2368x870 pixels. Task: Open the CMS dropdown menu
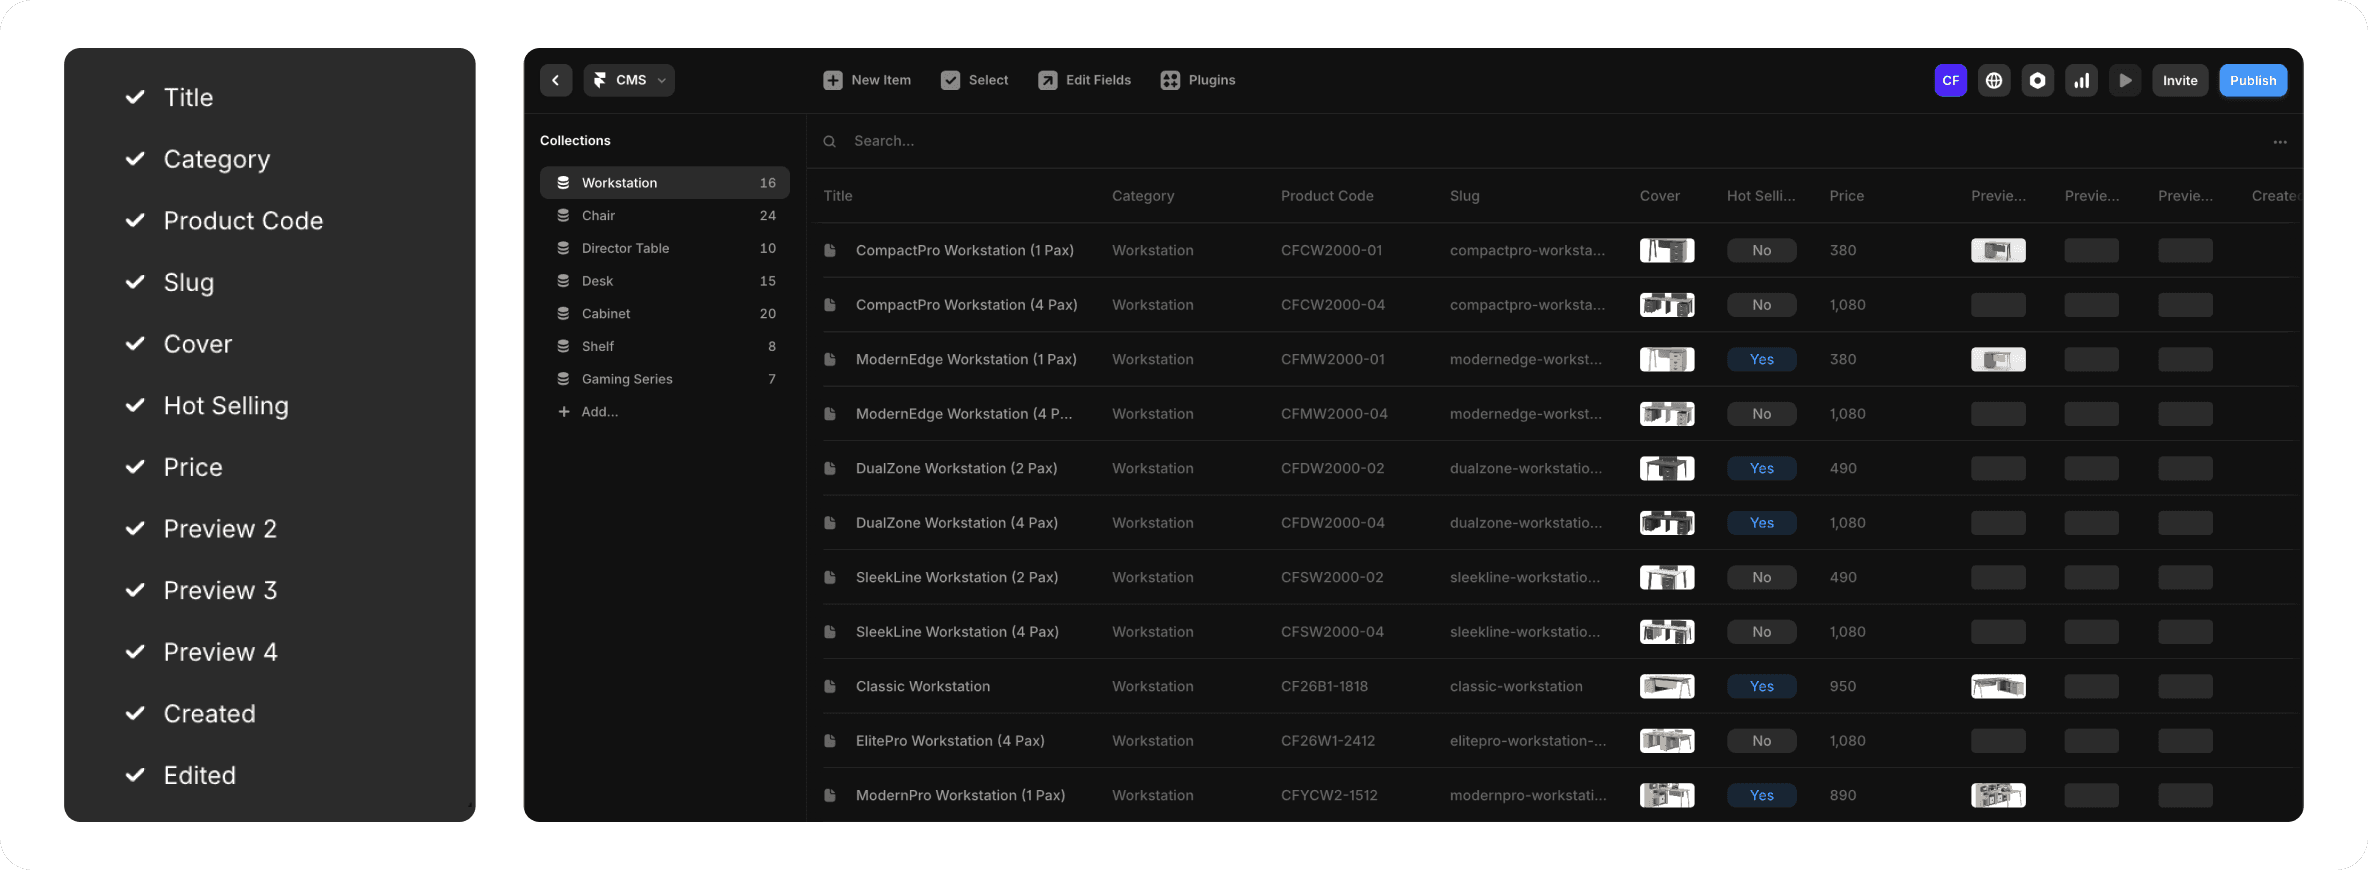click(x=629, y=80)
